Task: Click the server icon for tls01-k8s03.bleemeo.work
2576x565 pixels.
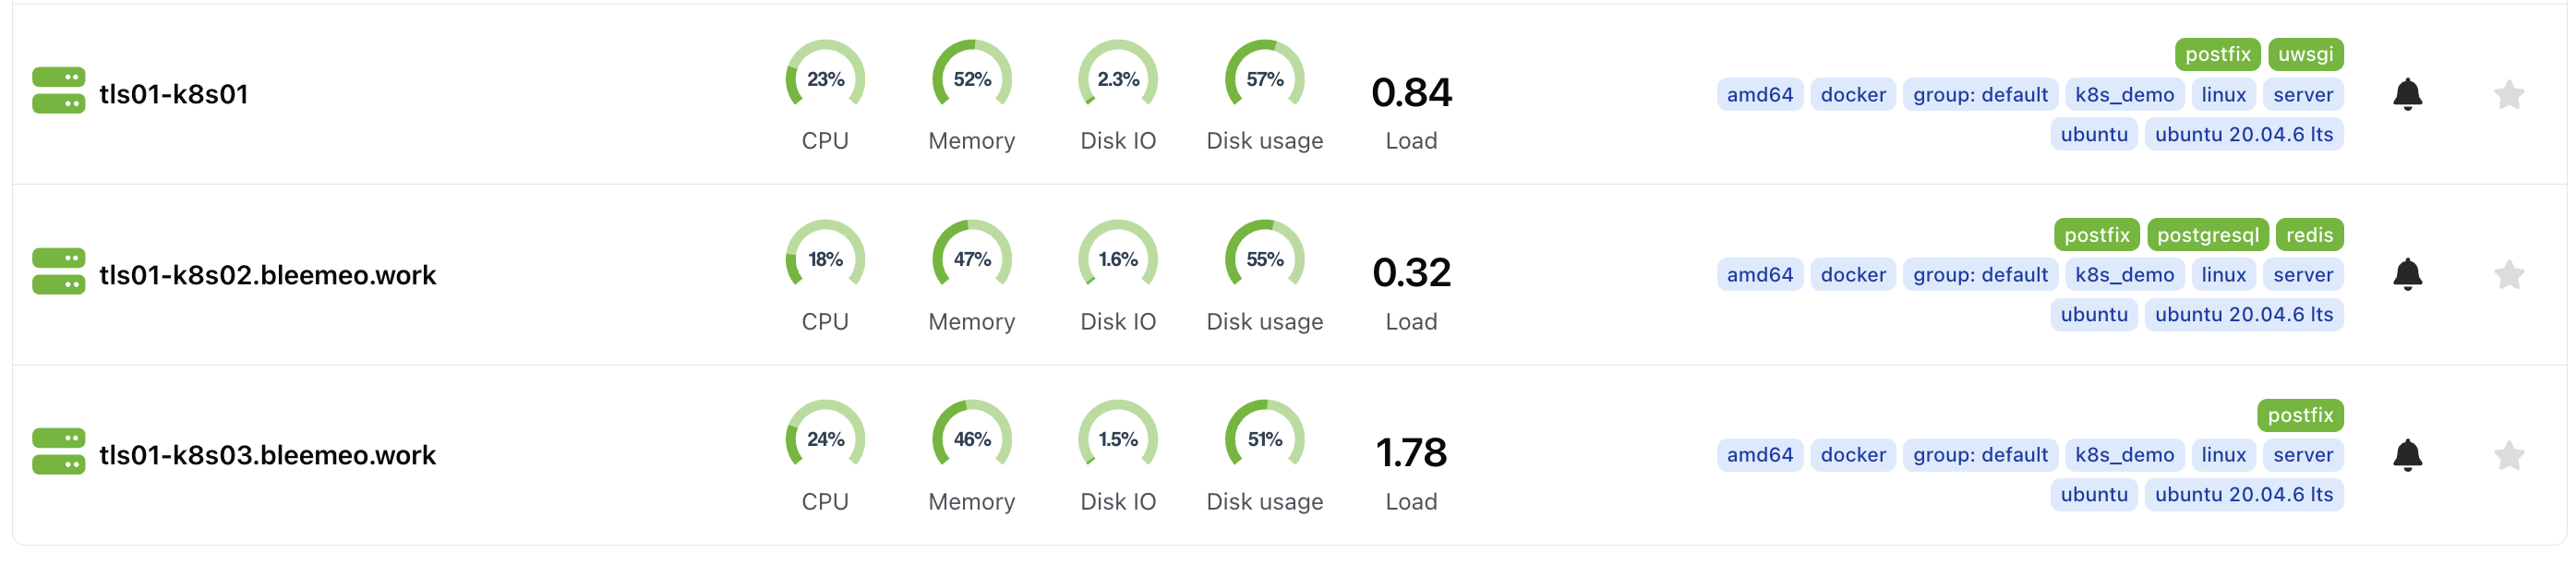Action: point(58,451)
